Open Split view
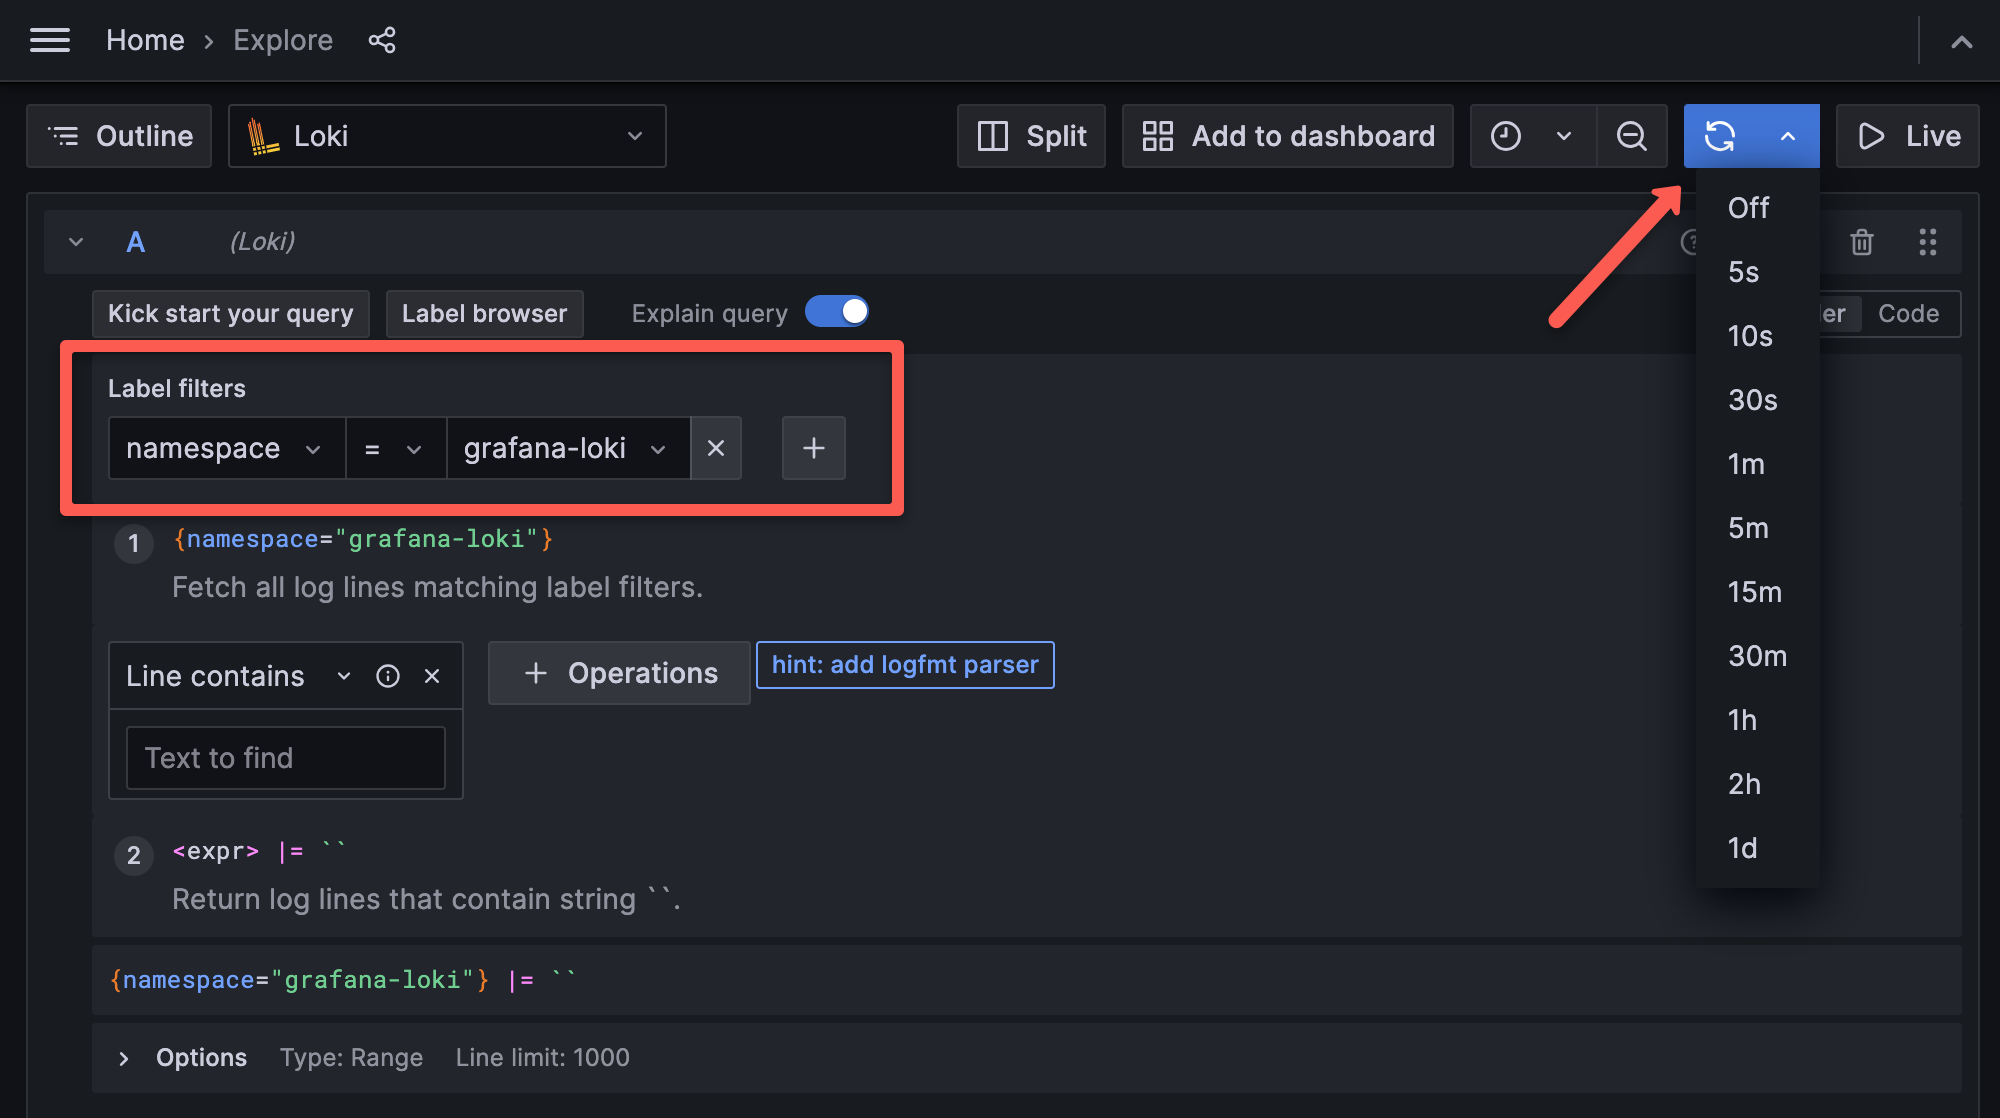 point(1031,136)
